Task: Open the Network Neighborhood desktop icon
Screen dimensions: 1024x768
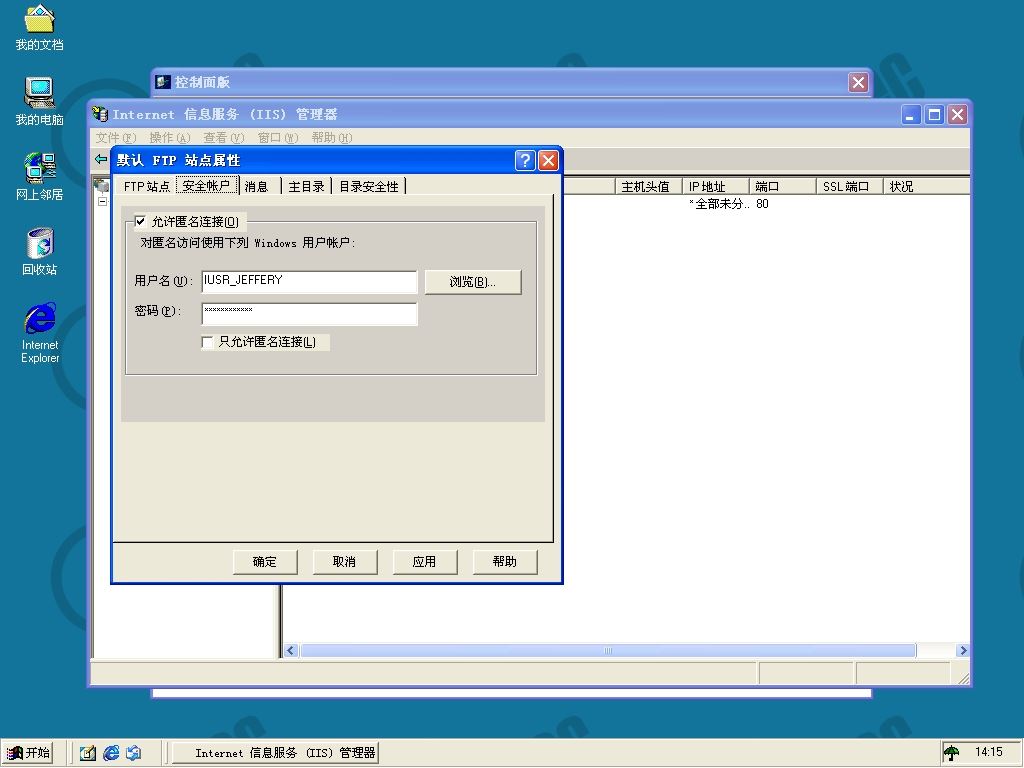Action: [x=39, y=176]
